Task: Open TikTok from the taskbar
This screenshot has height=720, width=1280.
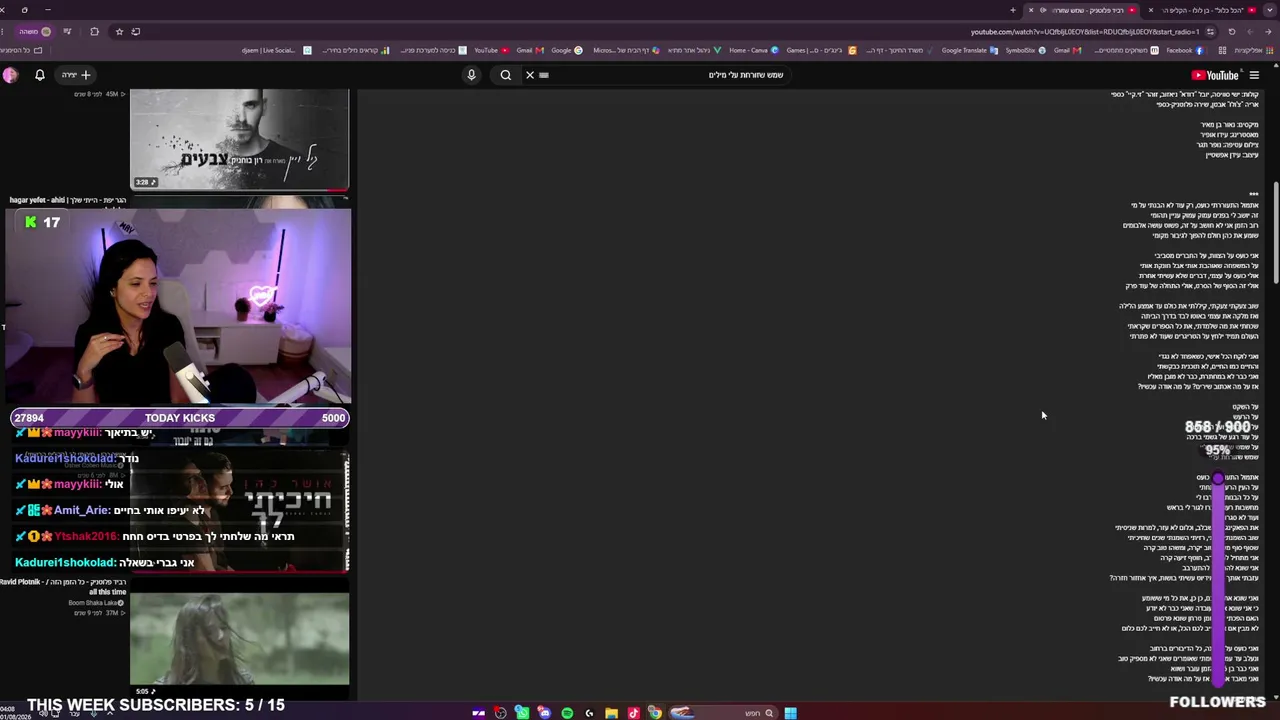Action: [633, 713]
